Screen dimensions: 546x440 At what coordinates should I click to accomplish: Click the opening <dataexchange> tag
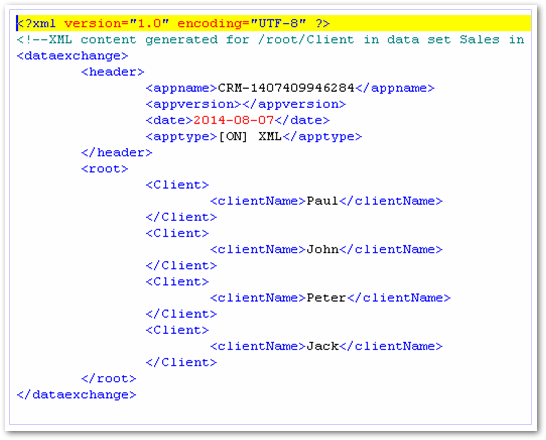click(x=72, y=56)
